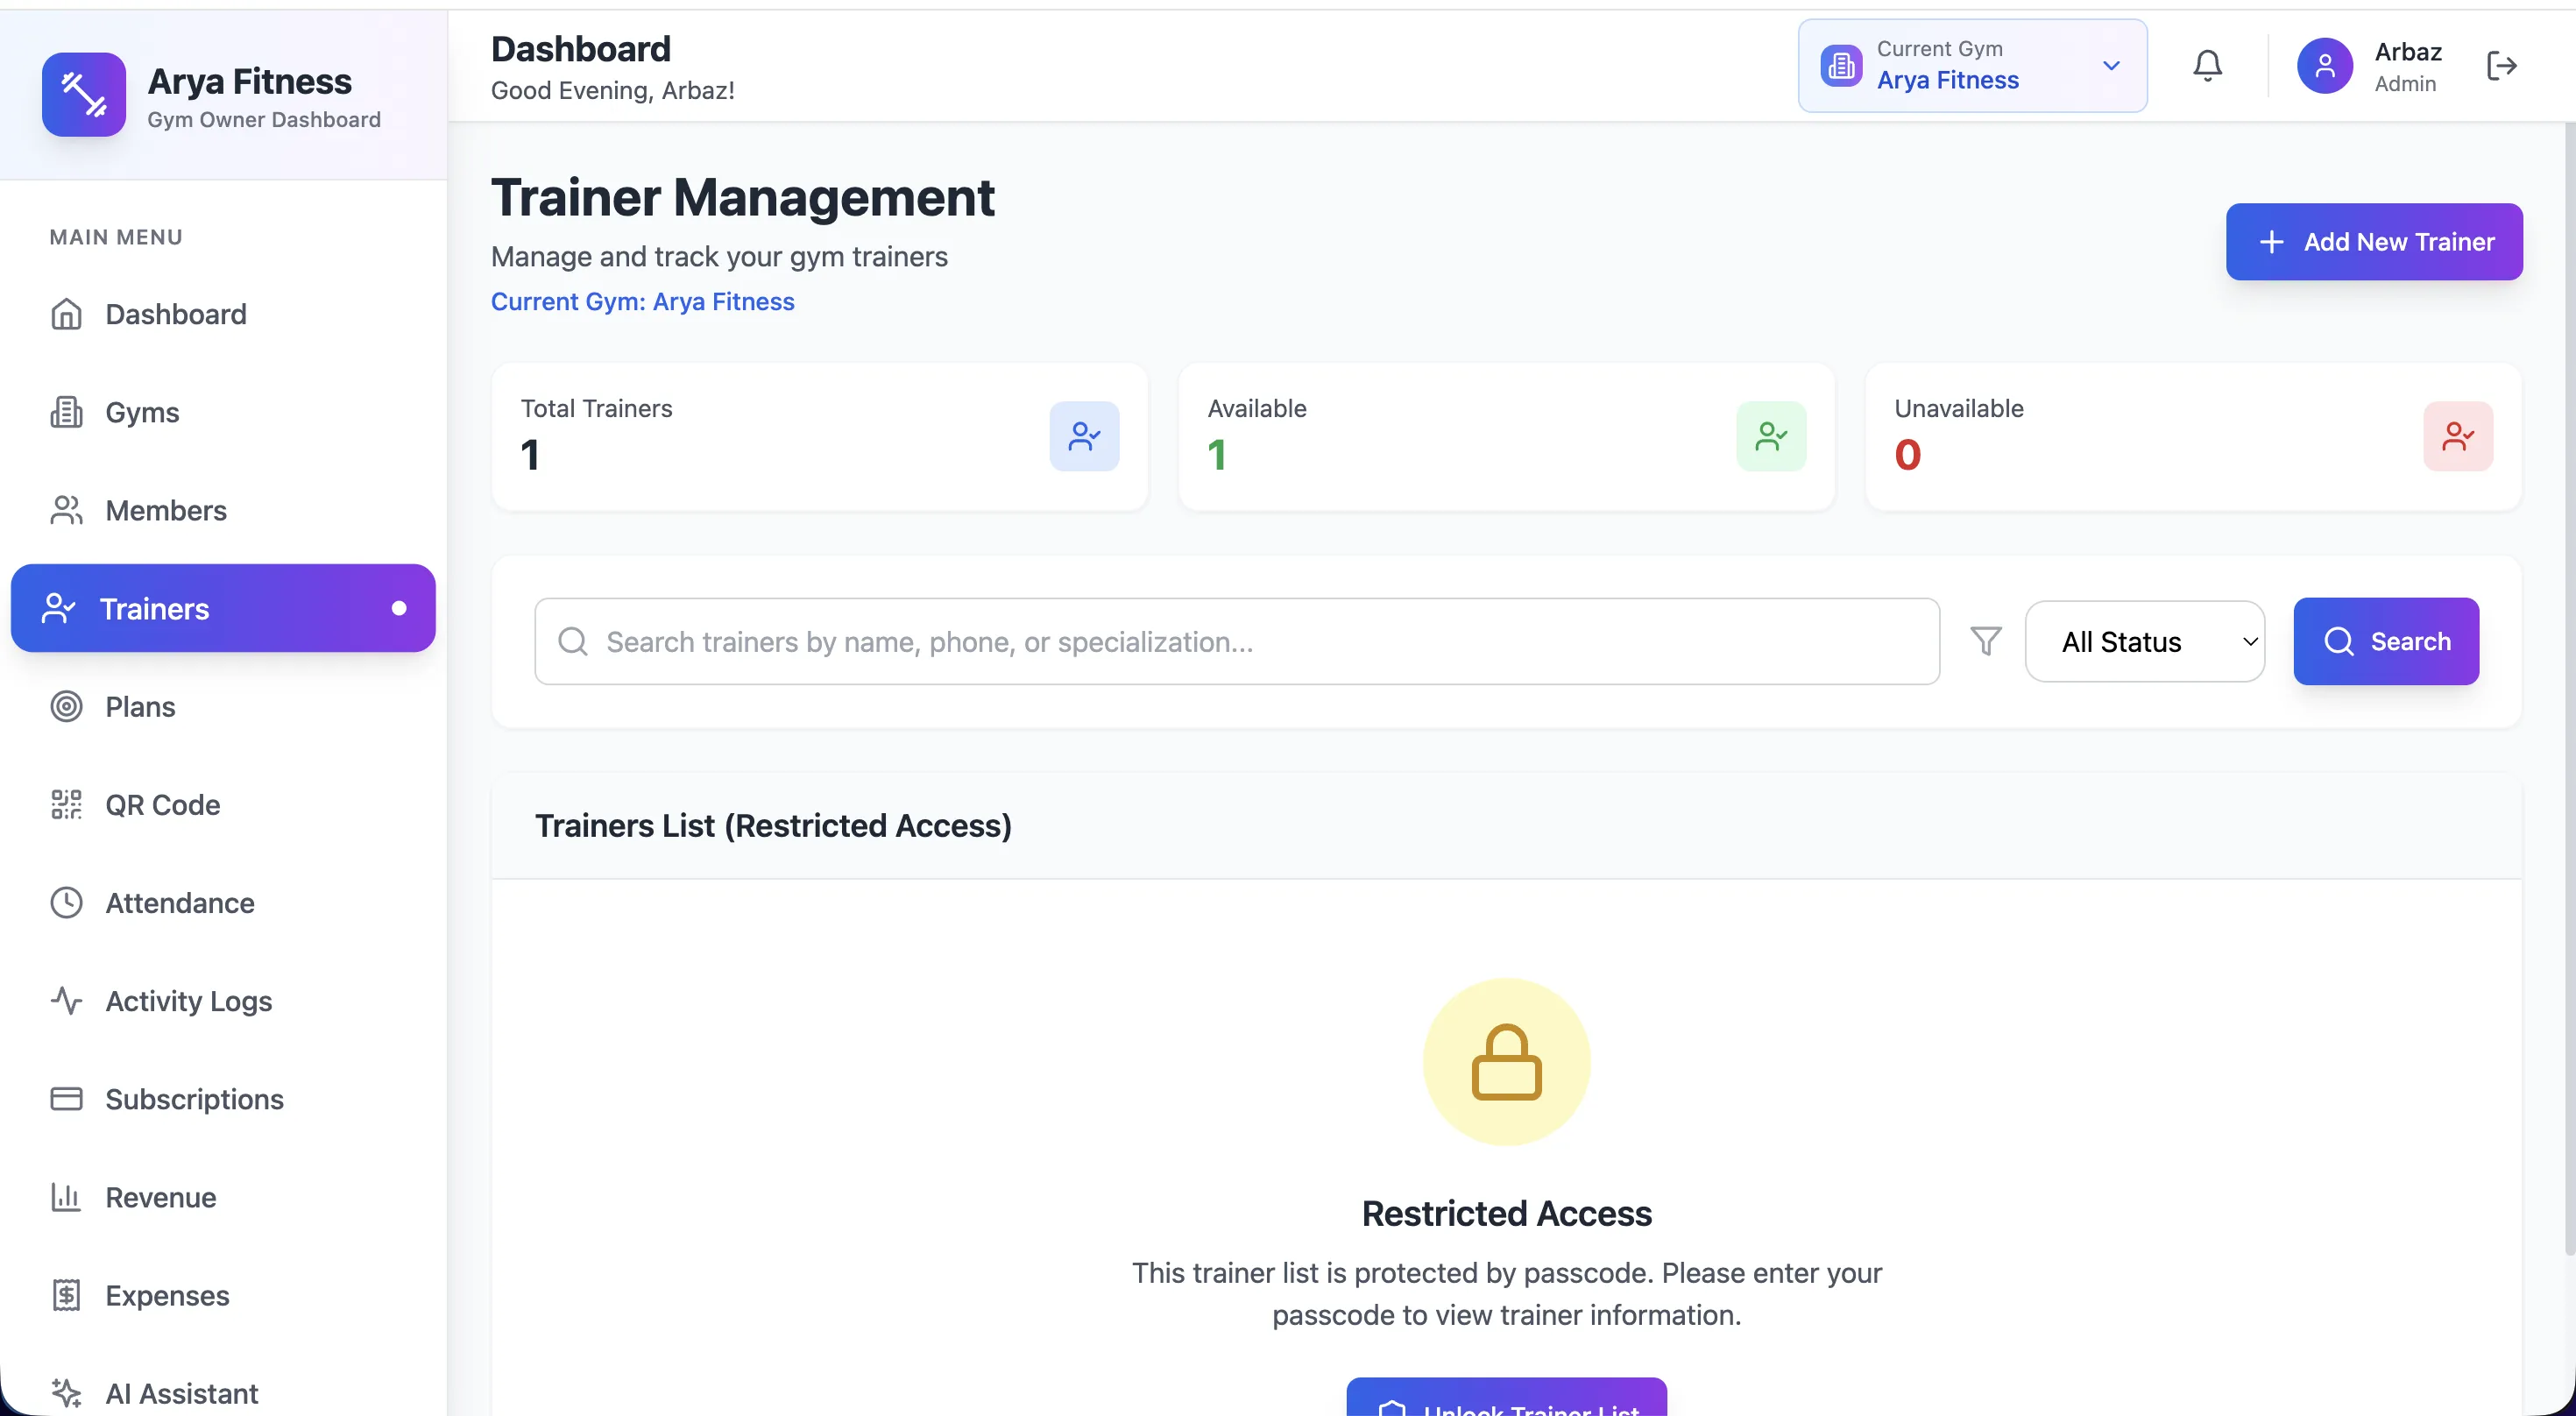Select the Gyms sidebar icon

click(66, 412)
